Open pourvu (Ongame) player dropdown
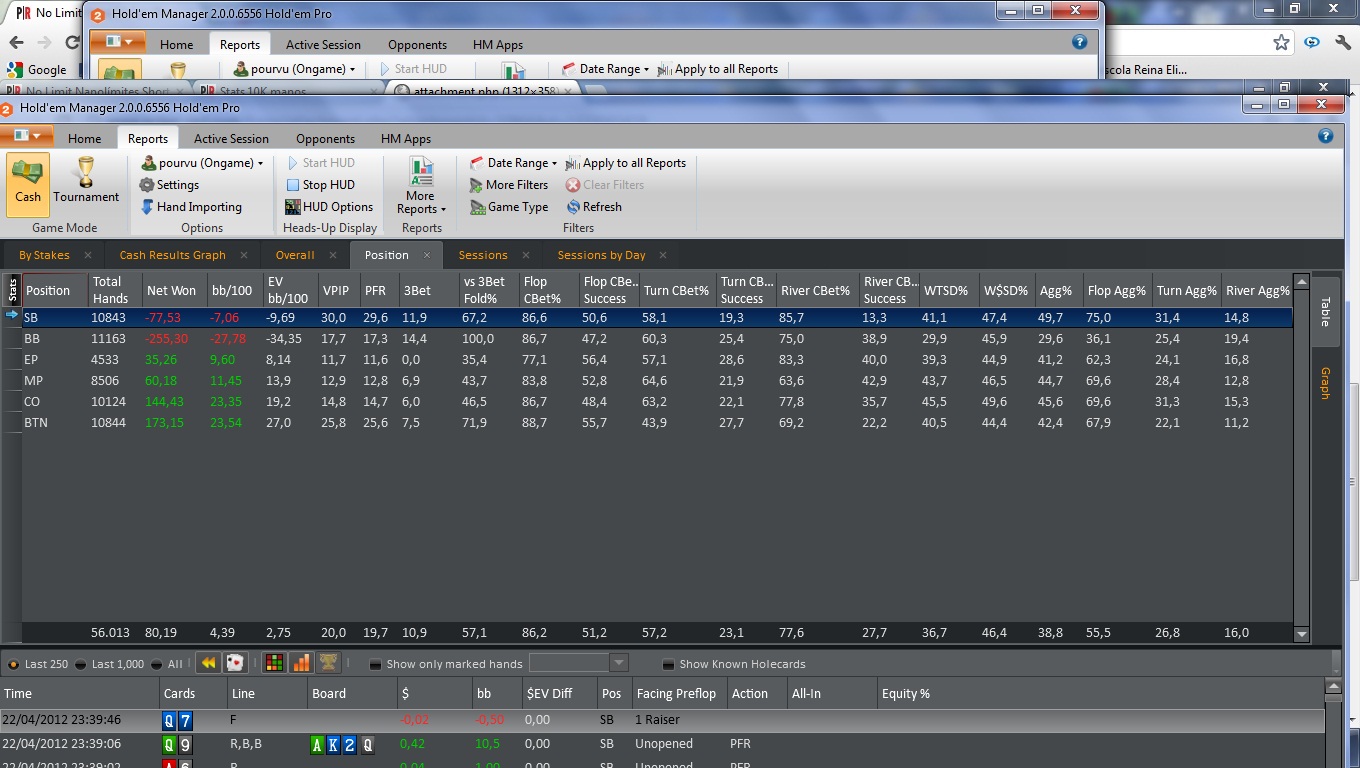Image resolution: width=1360 pixels, height=768 pixels. coord(203,163)
